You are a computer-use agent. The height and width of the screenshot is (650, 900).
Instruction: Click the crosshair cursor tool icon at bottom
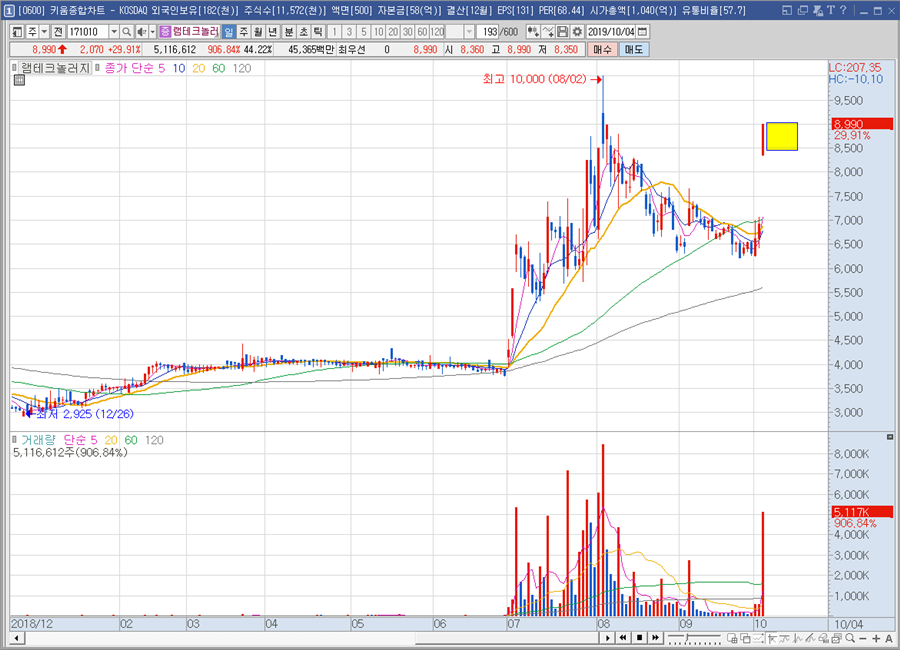772,638
